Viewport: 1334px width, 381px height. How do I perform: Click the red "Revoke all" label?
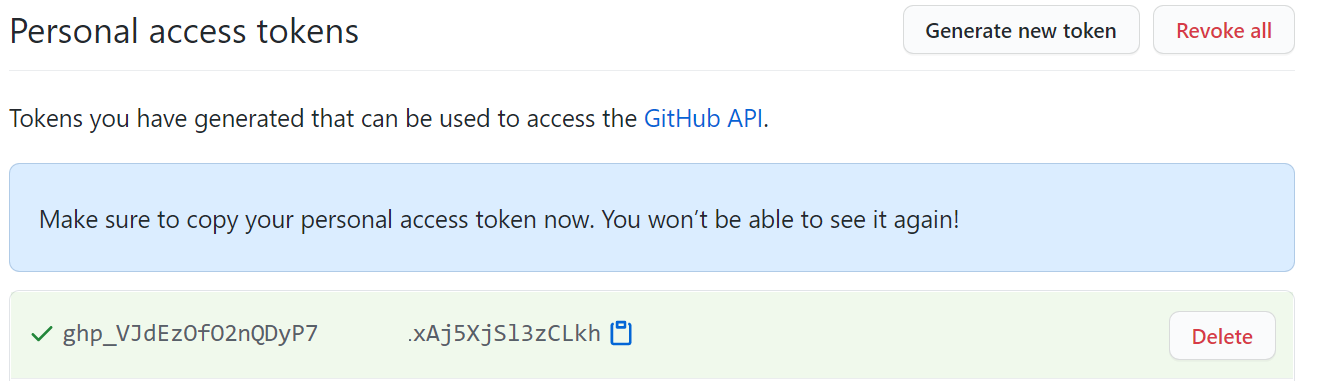pyautogui.click(x=1224, y=31)
